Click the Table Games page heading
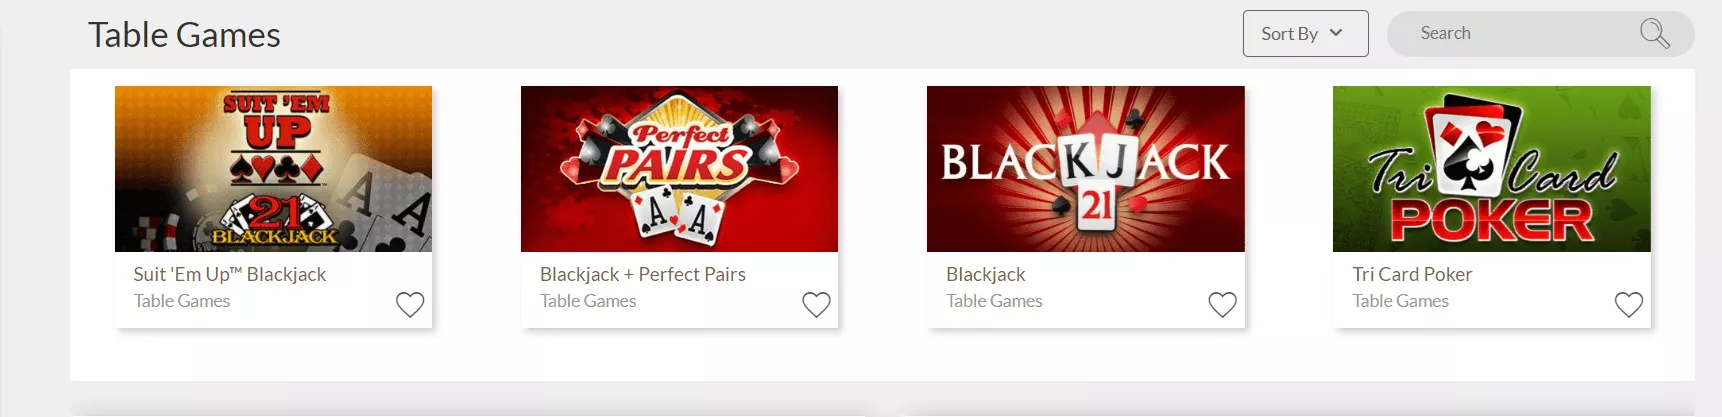1722x417 pixels. click(x=184, y=35)
